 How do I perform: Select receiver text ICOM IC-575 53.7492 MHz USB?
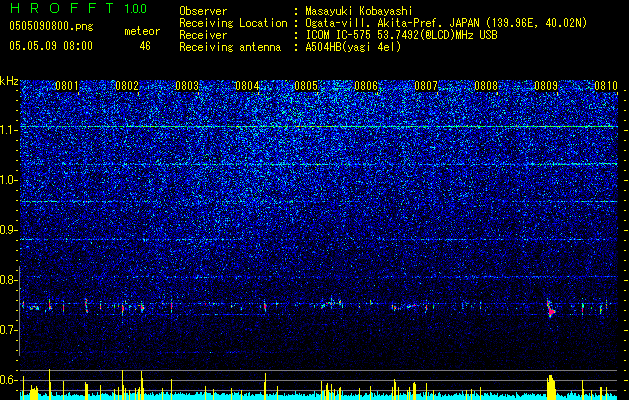[x=401, y=35]
